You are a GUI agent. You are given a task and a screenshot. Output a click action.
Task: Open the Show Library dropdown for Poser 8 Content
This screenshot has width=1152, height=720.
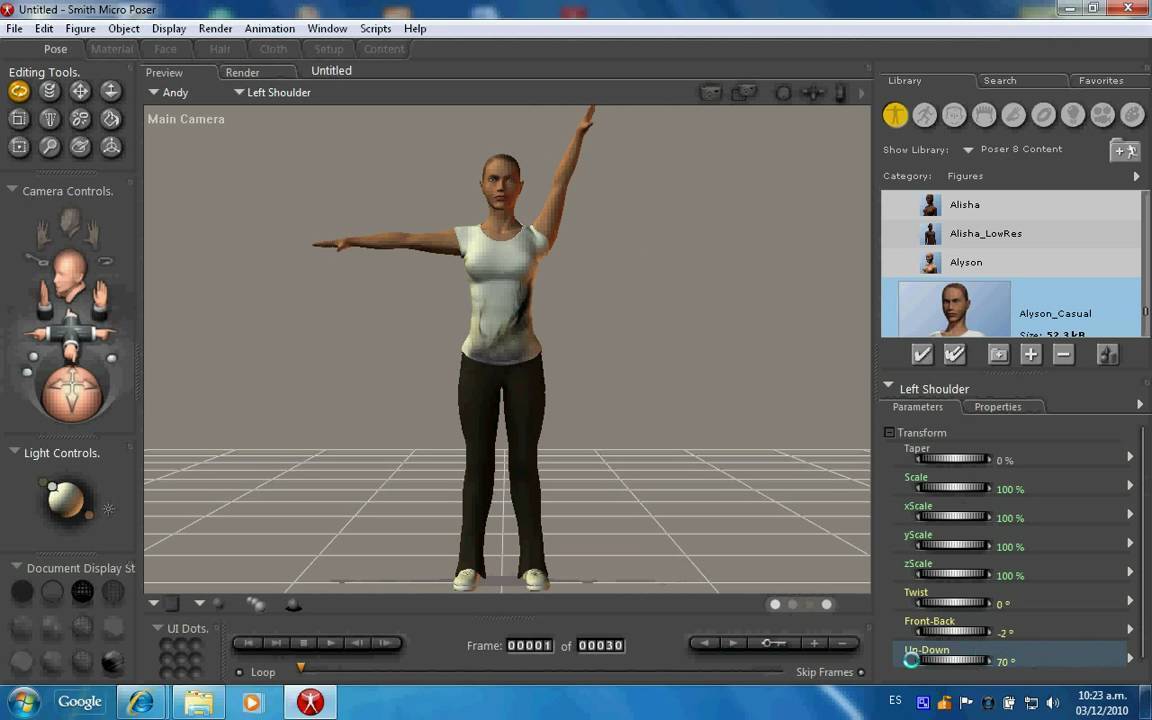click(x=968, y=150)
